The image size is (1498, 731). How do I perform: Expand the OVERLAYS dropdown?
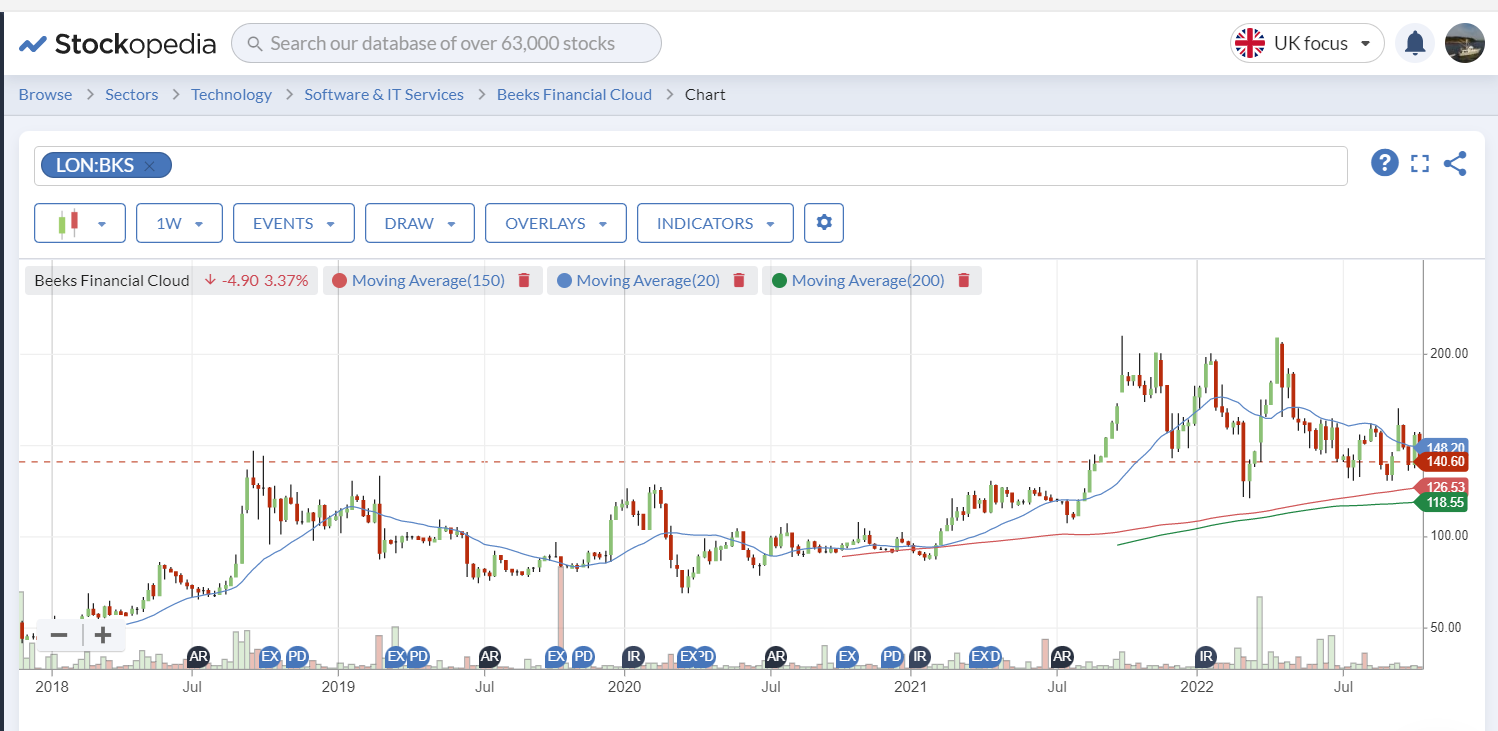pos(556,223)
